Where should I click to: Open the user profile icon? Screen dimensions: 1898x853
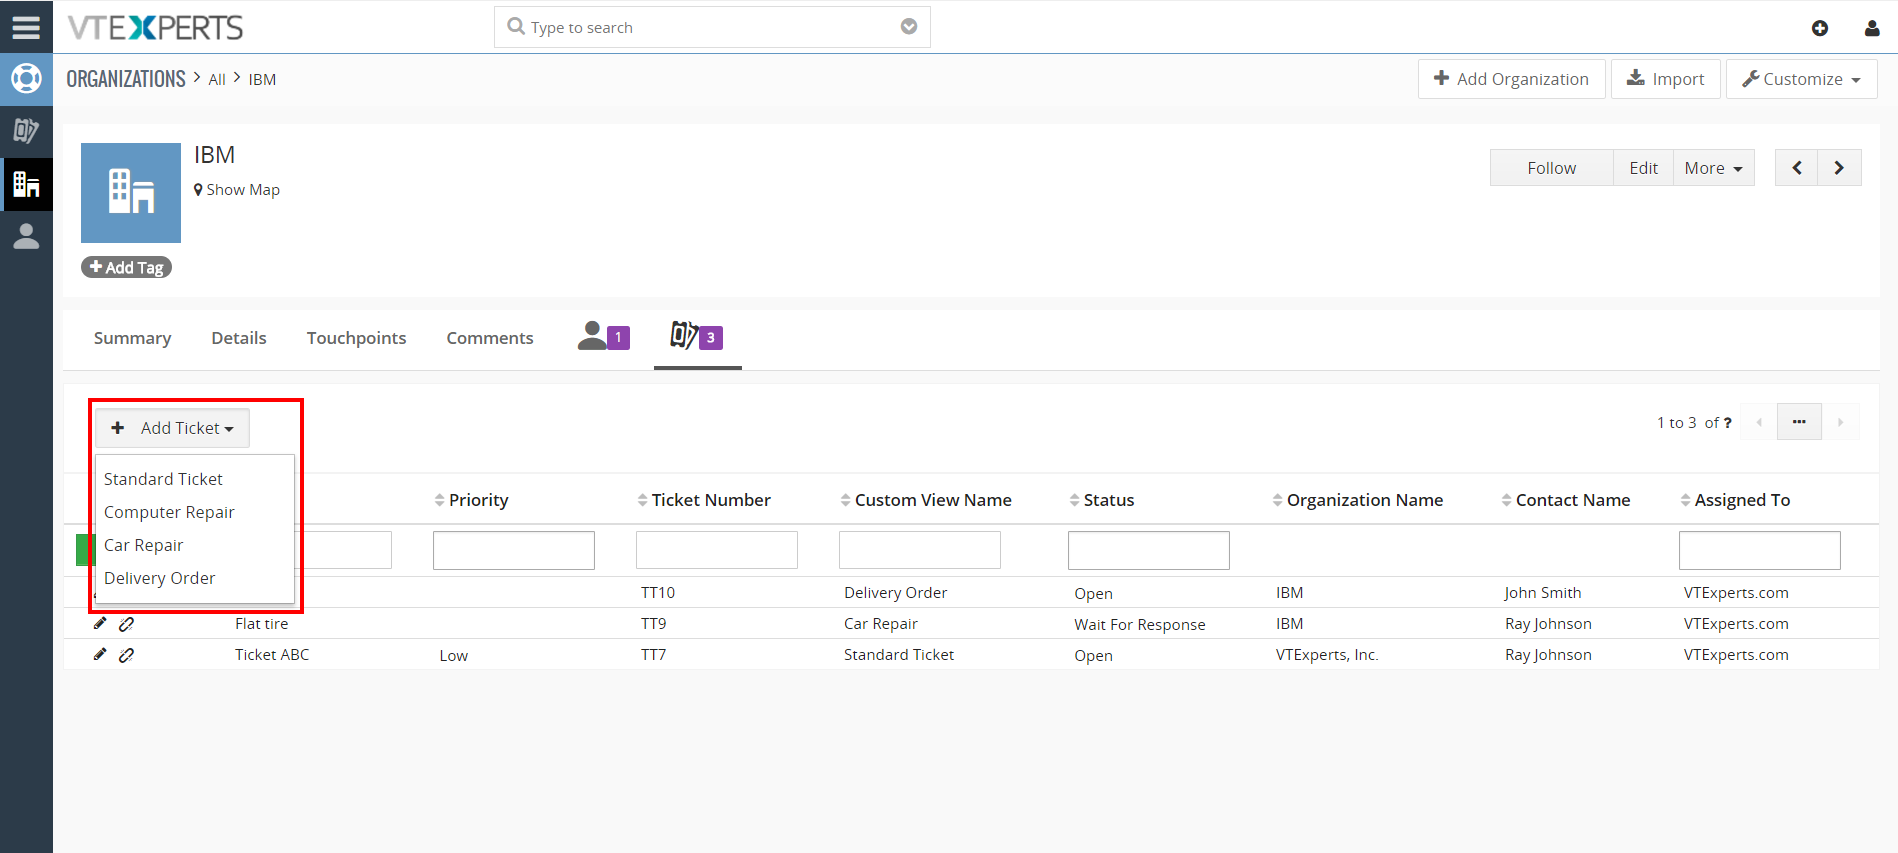pyautogui.click(x=1872, y=28)
